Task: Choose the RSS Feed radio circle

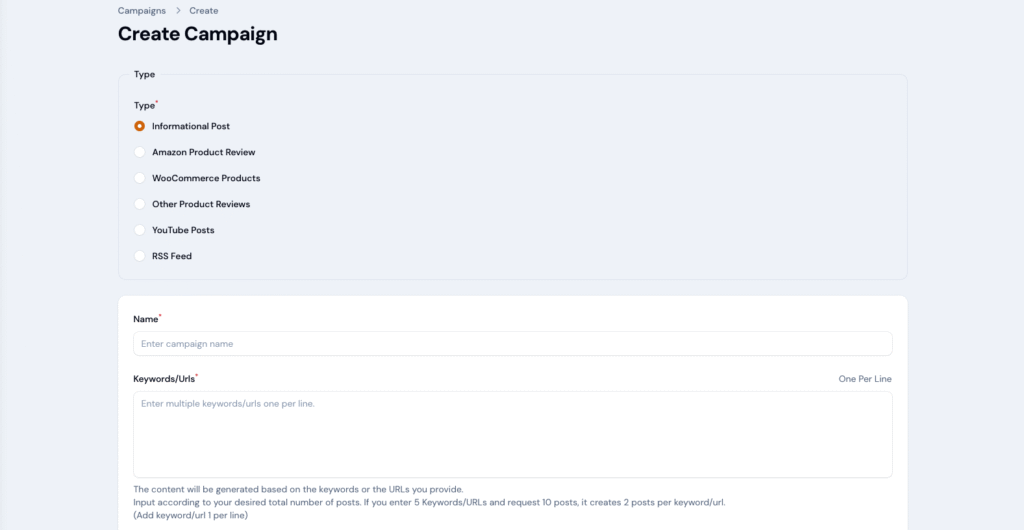Action: (x=139, y=257)
